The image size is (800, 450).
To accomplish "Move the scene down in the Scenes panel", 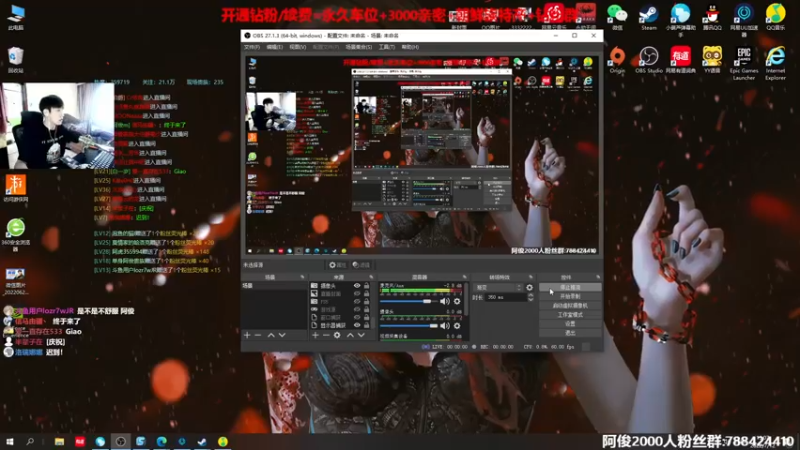I will [282, 335].
